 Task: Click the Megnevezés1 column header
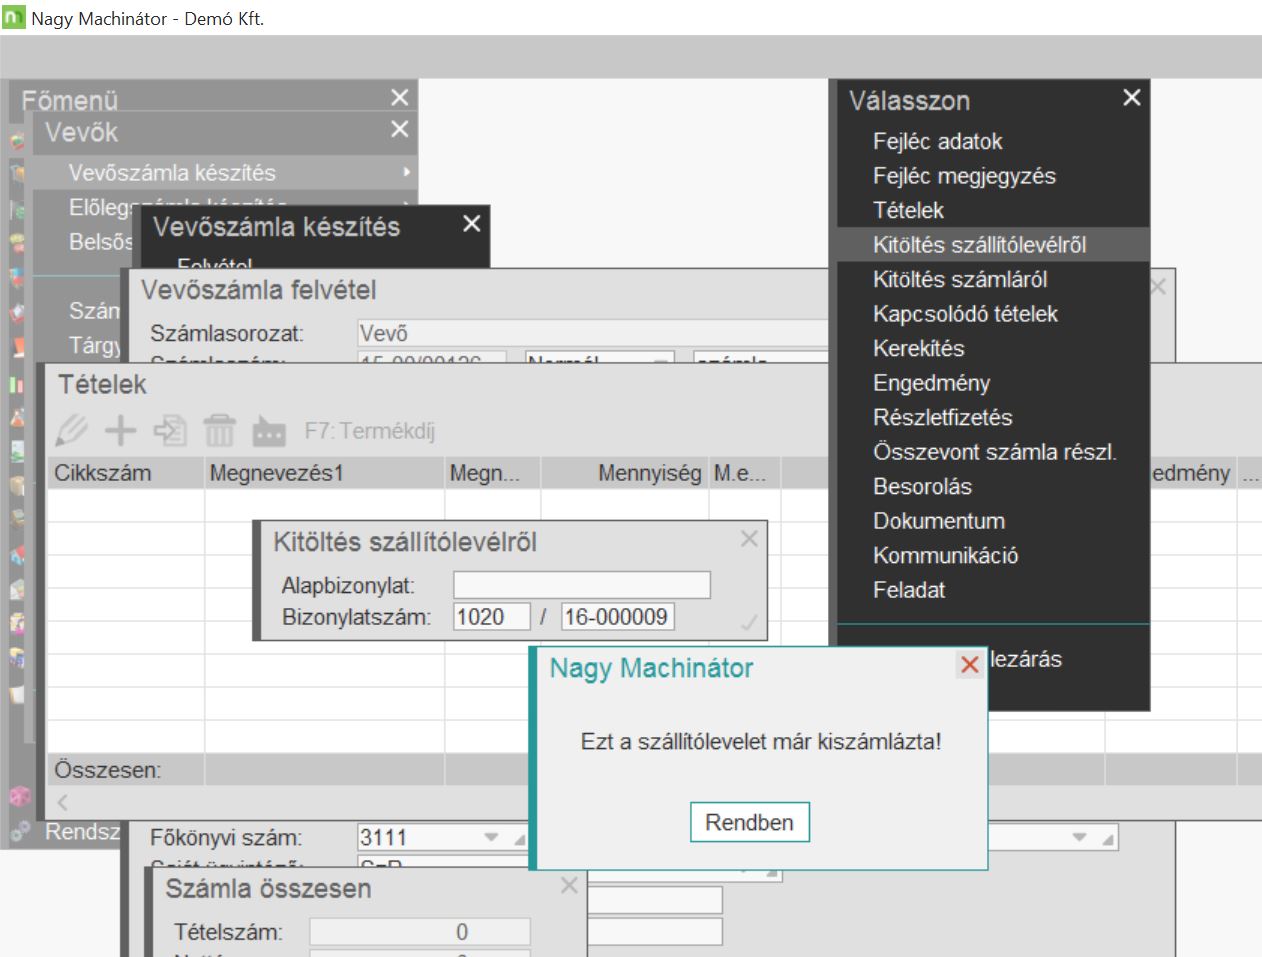pyautogui.click(x=324, y=473)
